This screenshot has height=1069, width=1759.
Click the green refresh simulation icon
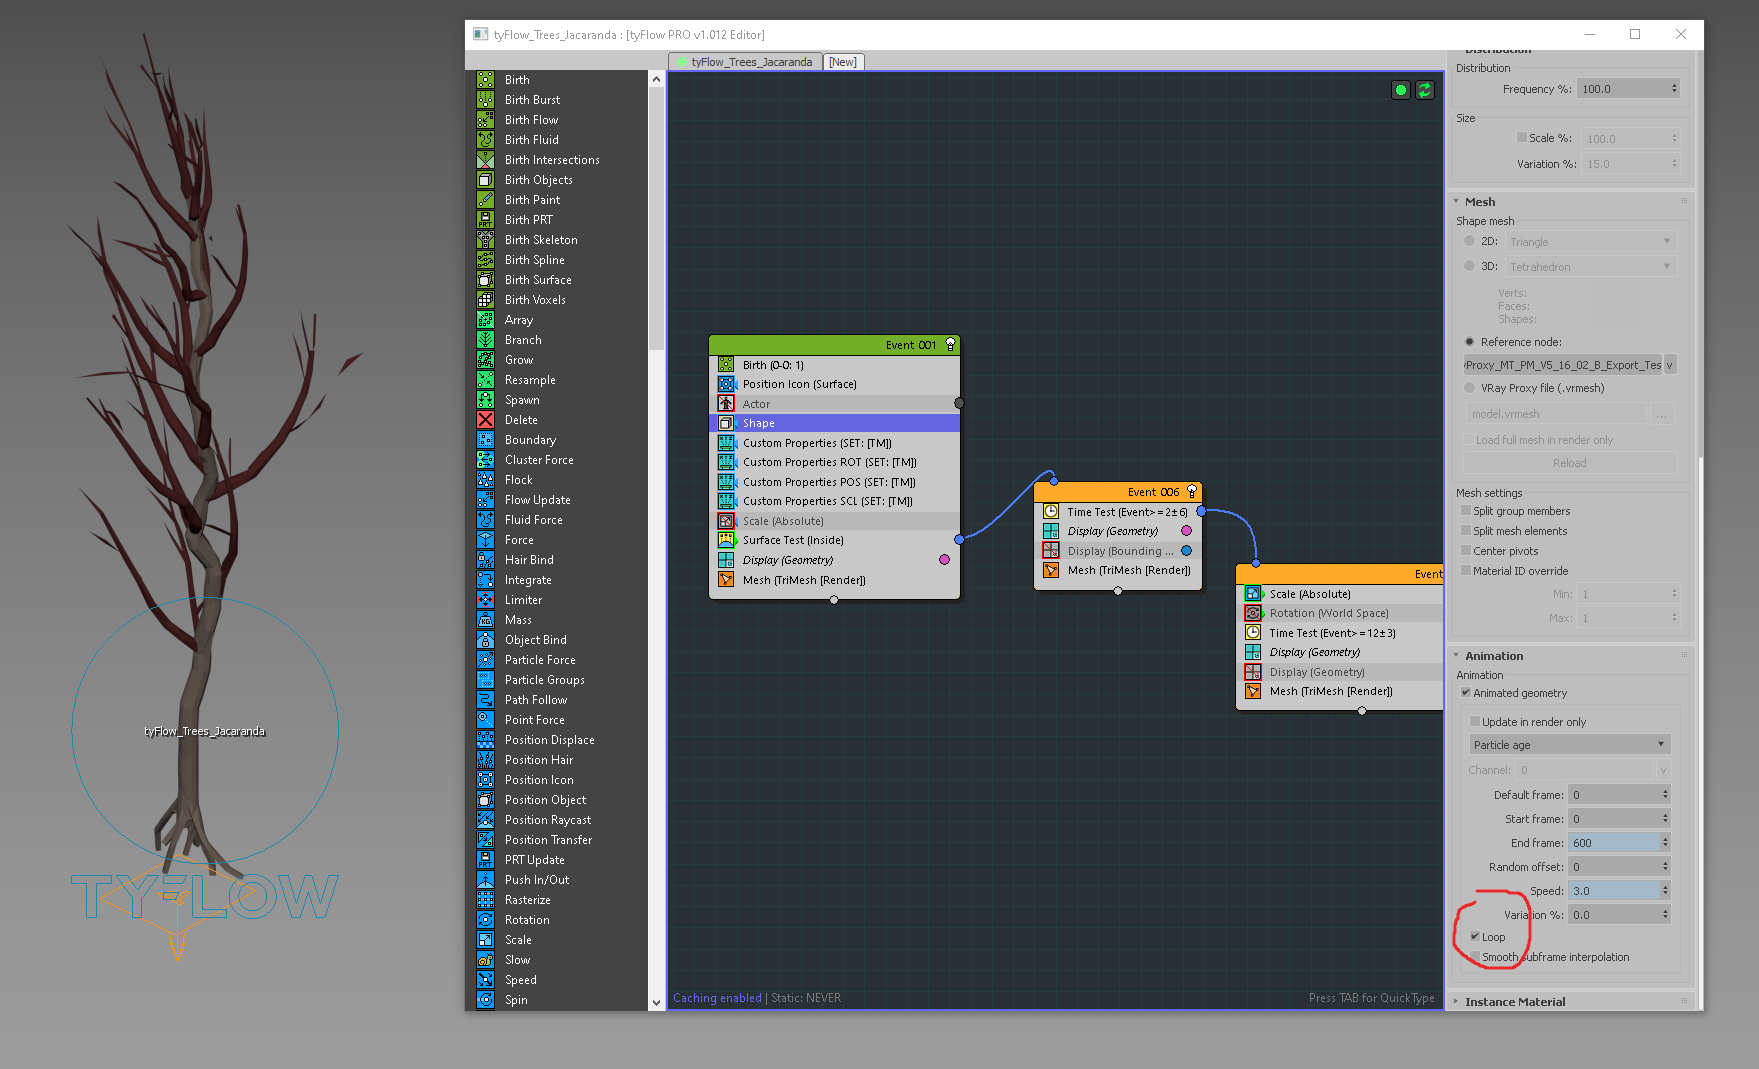pos(1425,90)
